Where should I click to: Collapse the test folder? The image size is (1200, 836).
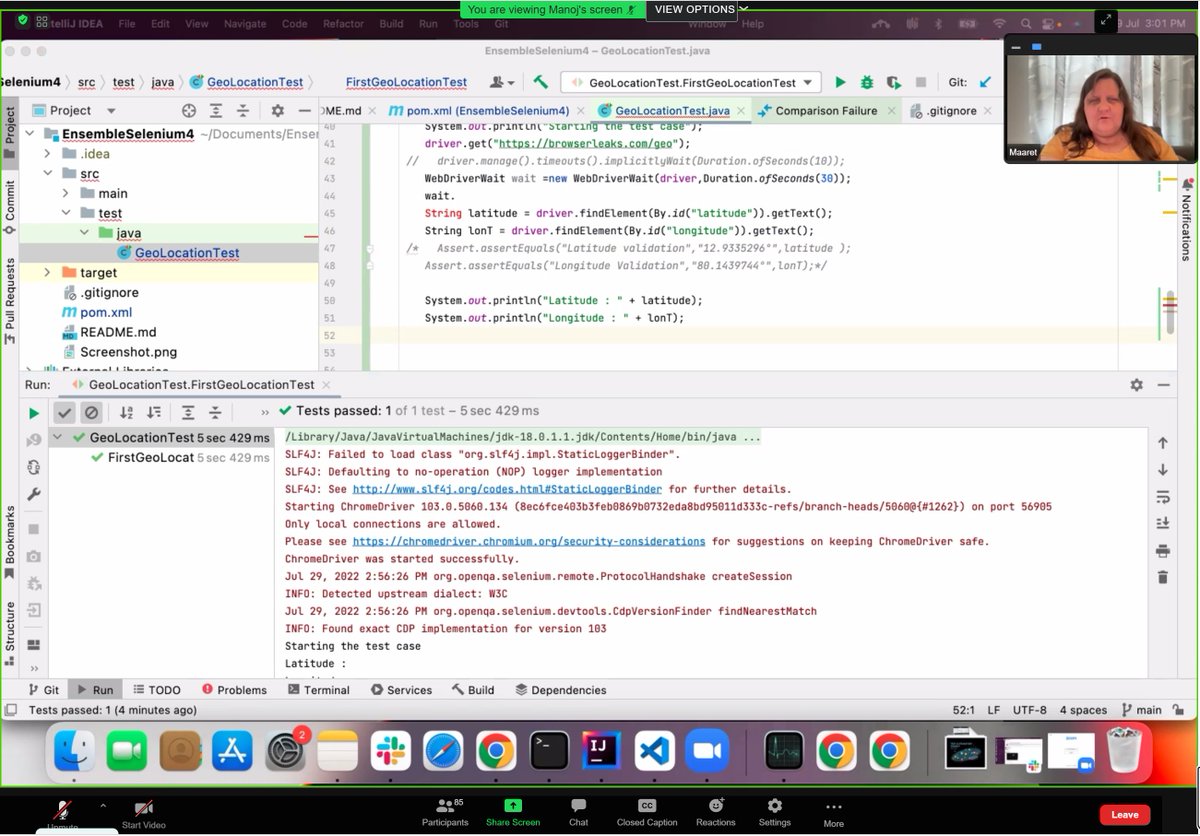pyautogui.click(x=66, y=213)
